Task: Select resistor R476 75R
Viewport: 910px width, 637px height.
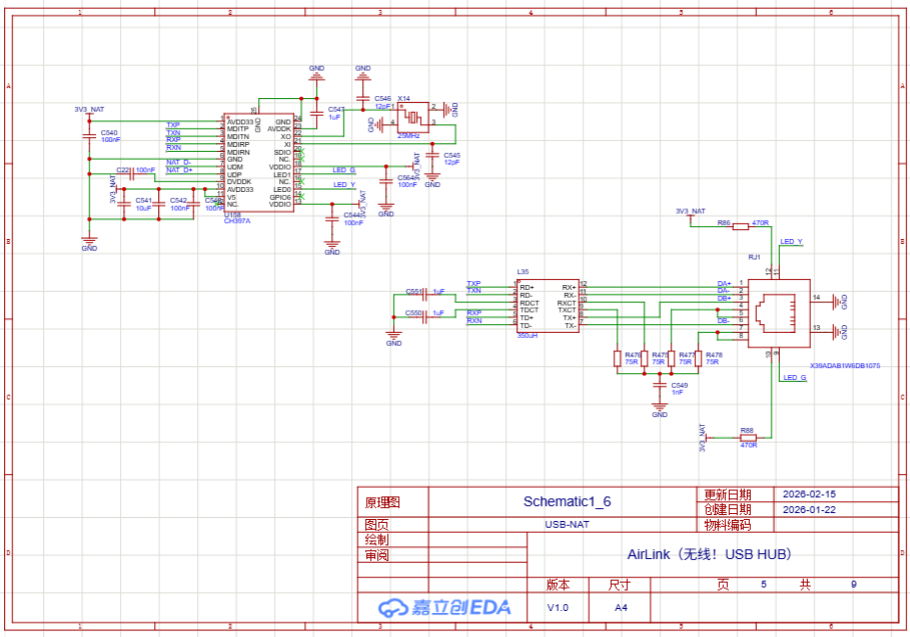Action: [x=618, y=359]
